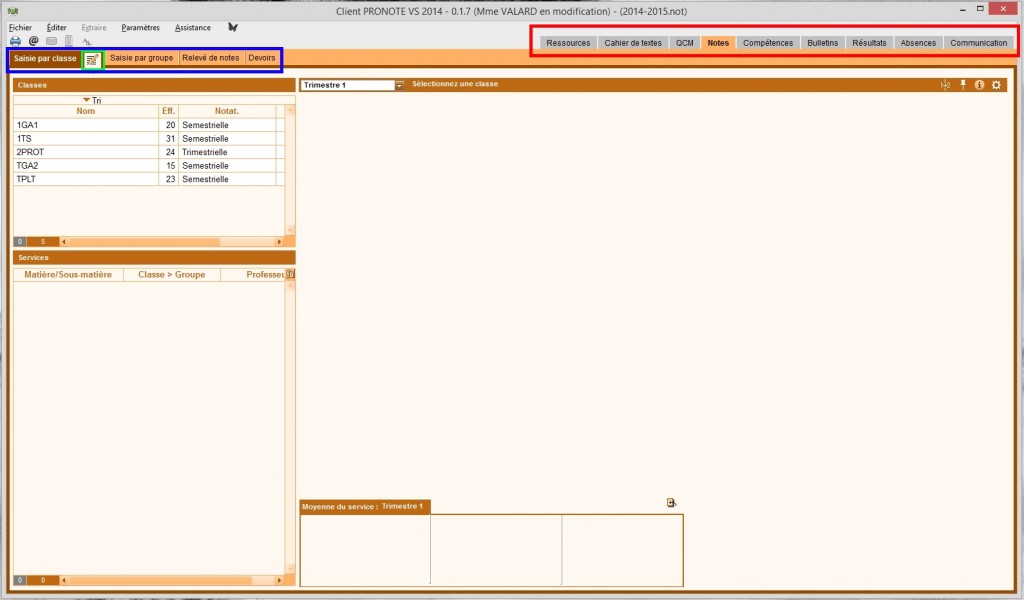Image resolution: width=1024 pixels, height=600 pixels.
Task: Click the document icon above the Moyenne table
Action: tap(672, 503)
